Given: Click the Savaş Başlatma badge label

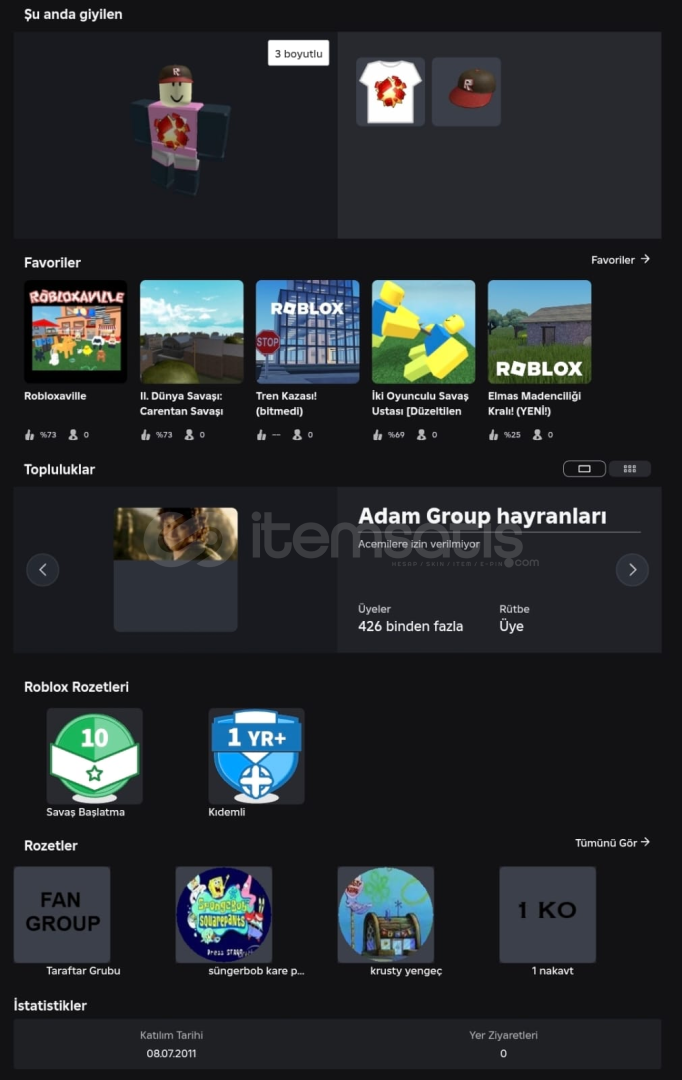Looking at the screenshot, I should click(x=85, y=812).
